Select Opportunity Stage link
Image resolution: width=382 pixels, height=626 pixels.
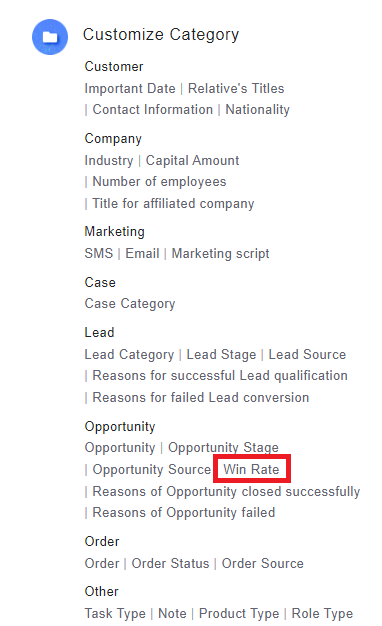(x=223, y=448)
